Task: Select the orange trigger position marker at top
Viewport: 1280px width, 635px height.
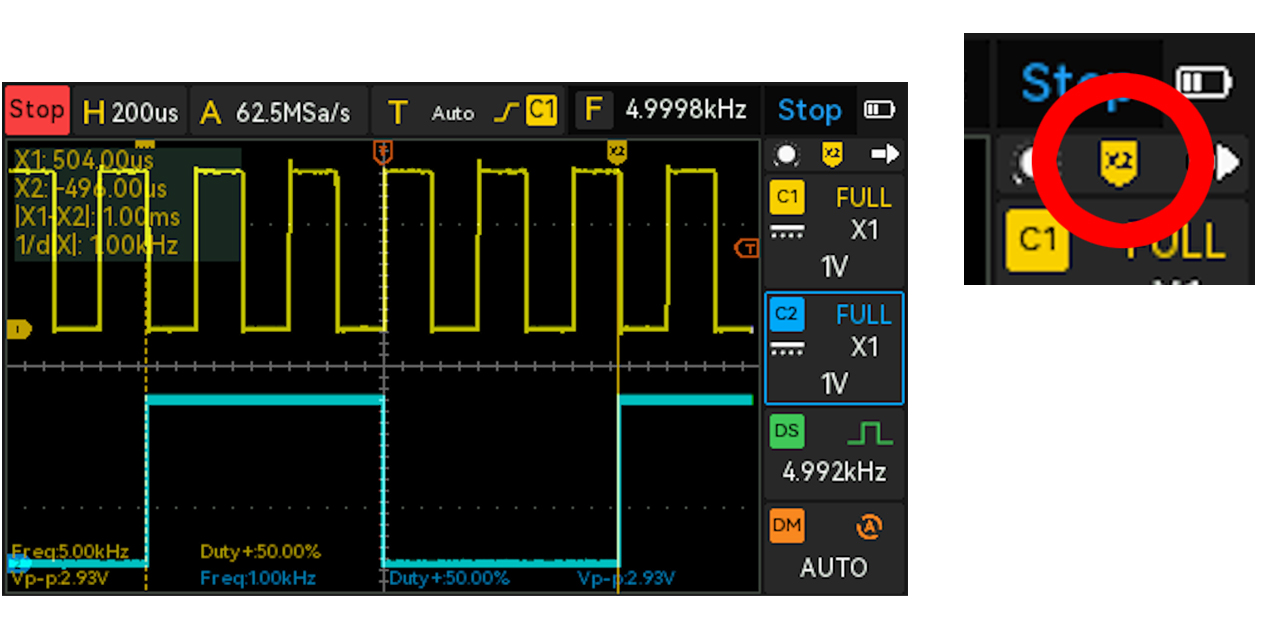Action: (382, 152)
